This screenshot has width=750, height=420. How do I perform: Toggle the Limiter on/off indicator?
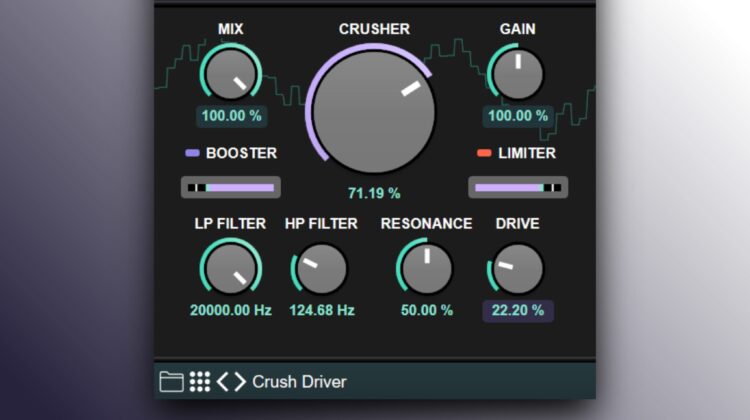[484, 153]
